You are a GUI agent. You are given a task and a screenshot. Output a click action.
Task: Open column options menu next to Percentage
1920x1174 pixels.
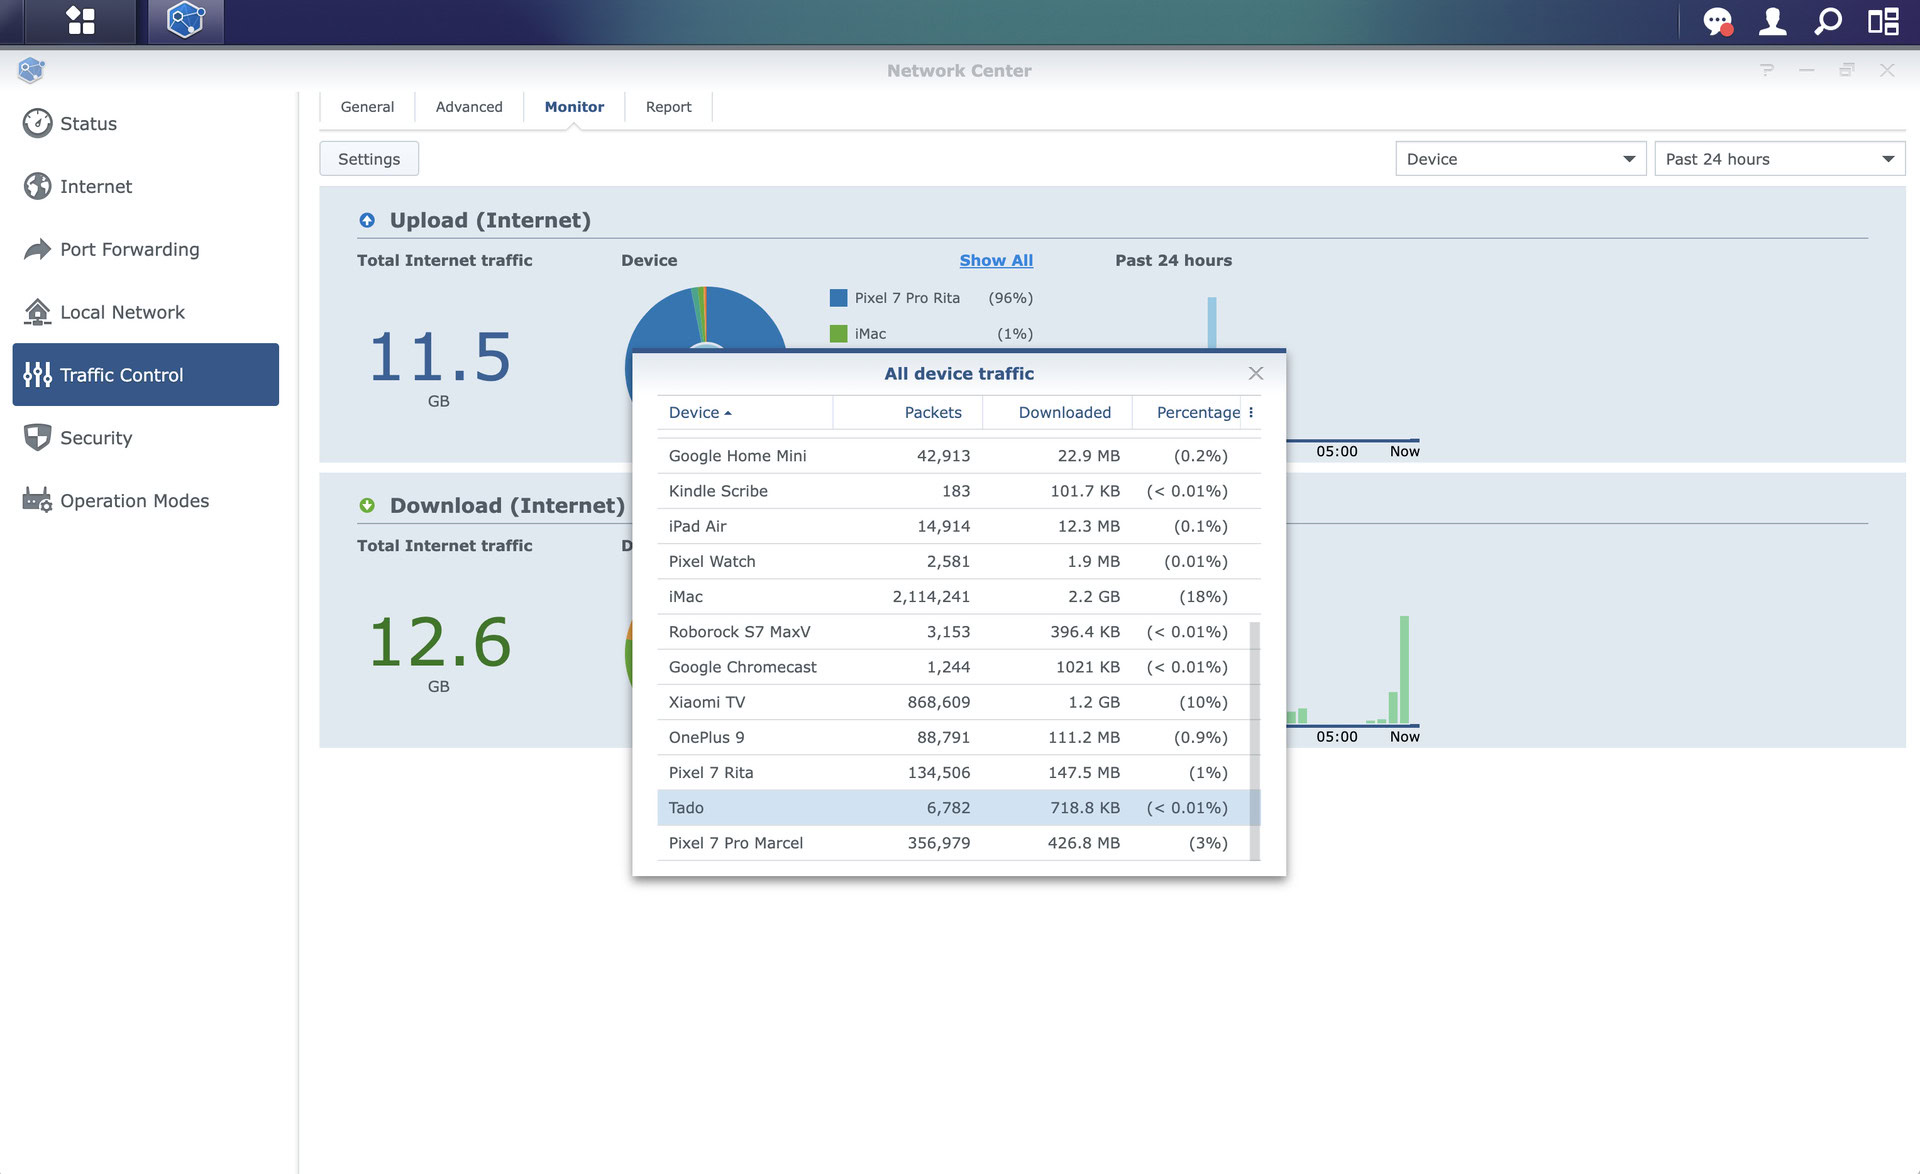pyautogui.click(x=1251, y=412)
